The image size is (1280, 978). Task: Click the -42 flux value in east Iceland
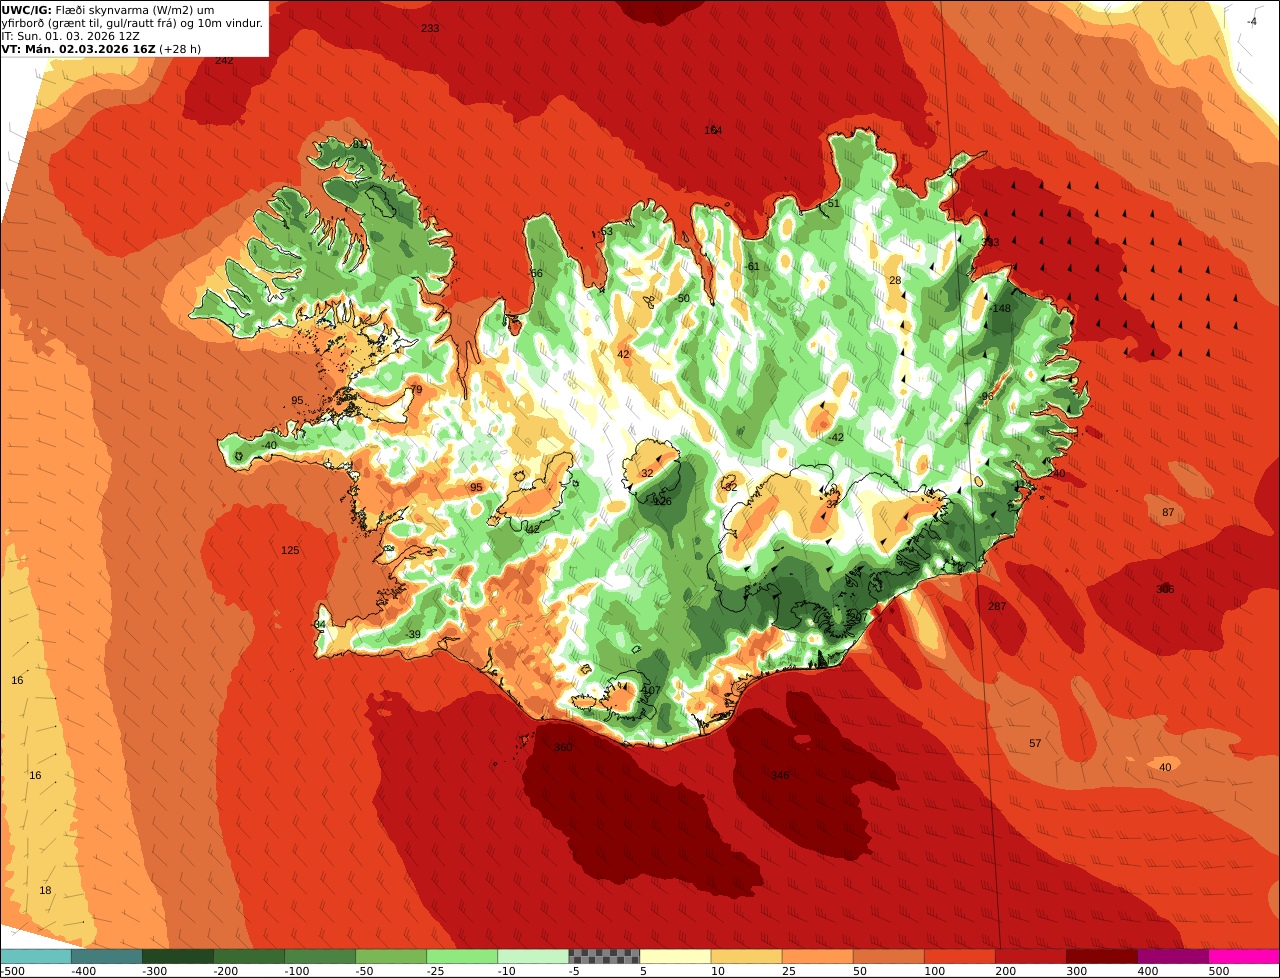pos(836,437)
